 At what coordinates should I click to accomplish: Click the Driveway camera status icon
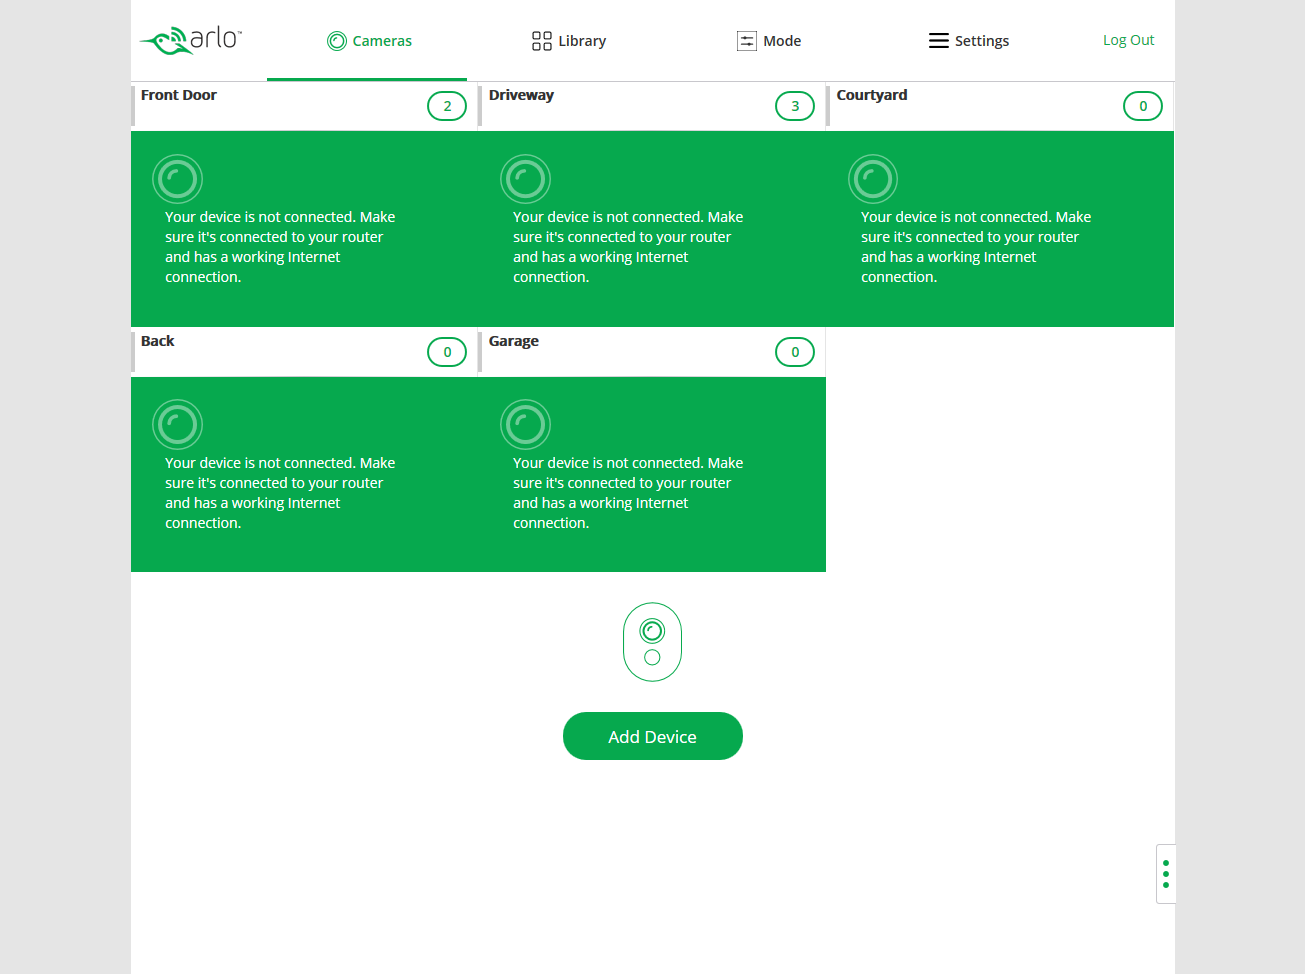[x=525, y=180]
